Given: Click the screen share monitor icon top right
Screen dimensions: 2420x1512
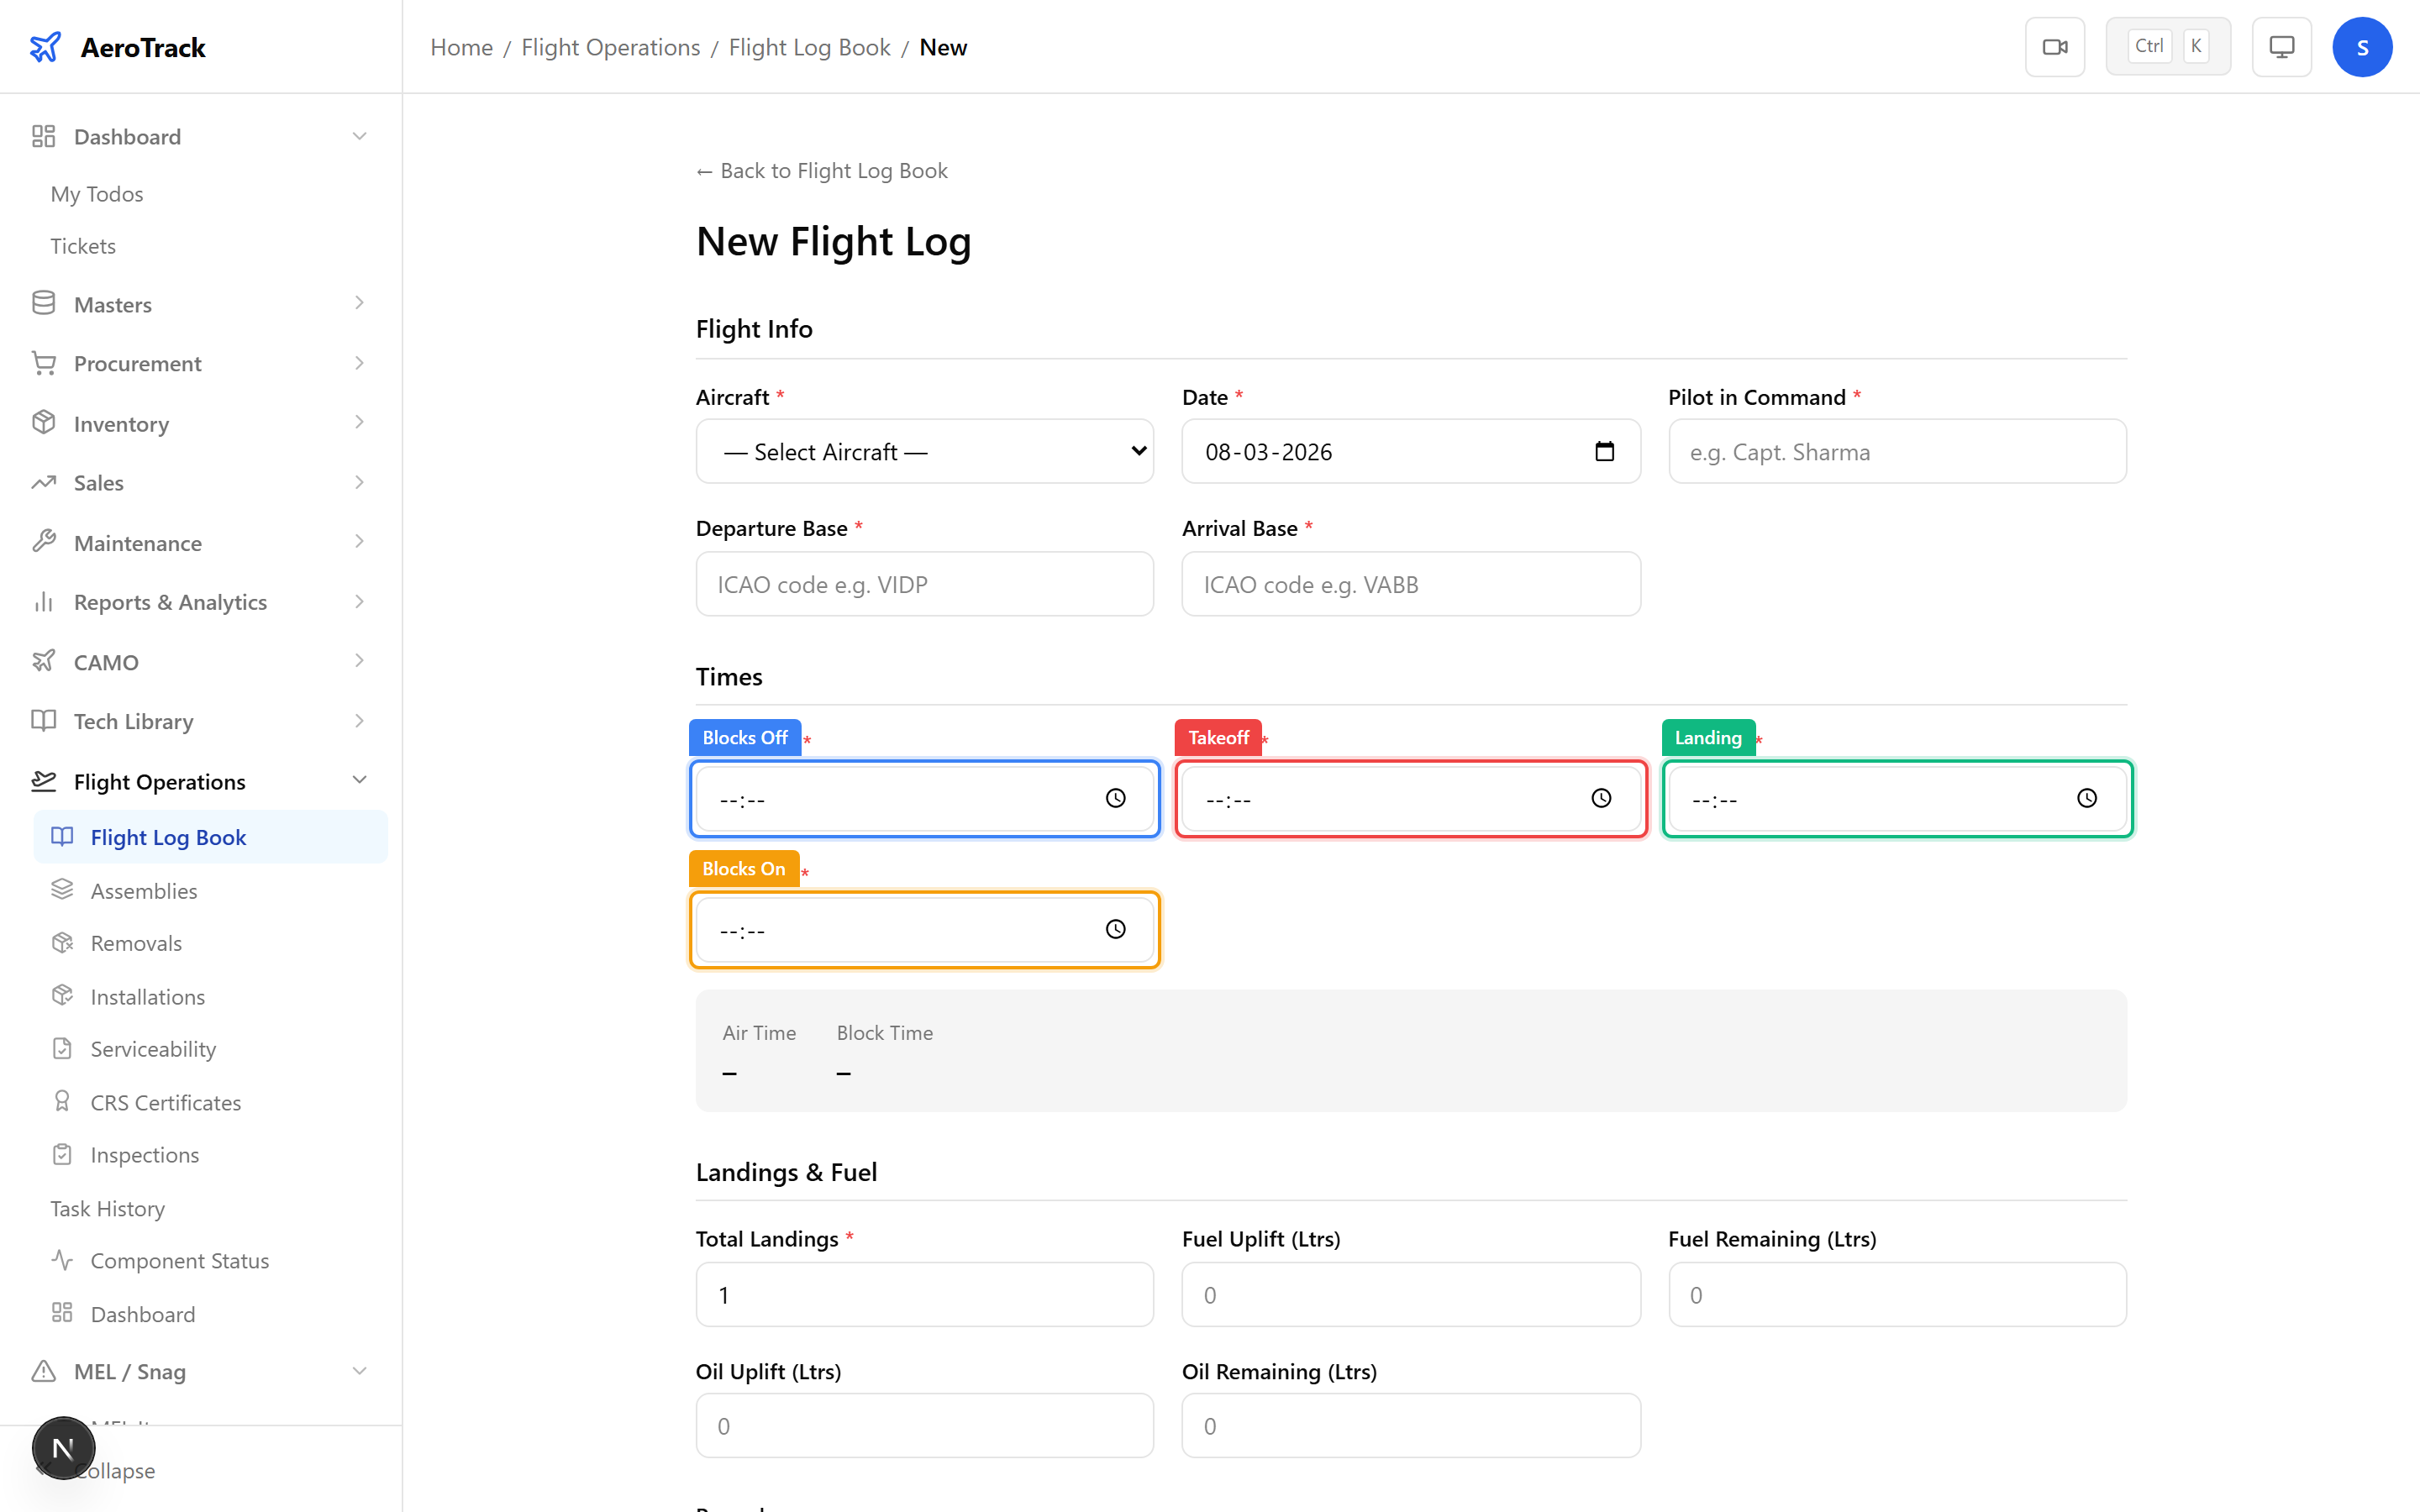Looking at the screenshot, I should [x=2281, y=46].
